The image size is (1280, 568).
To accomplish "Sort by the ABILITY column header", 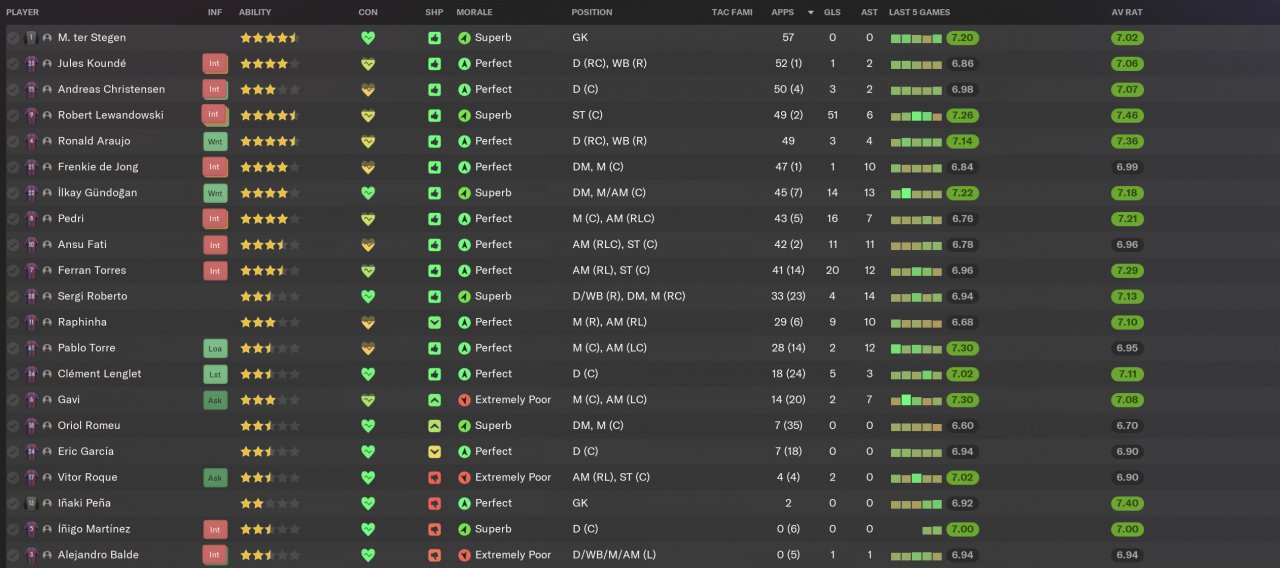I will 255,12.
